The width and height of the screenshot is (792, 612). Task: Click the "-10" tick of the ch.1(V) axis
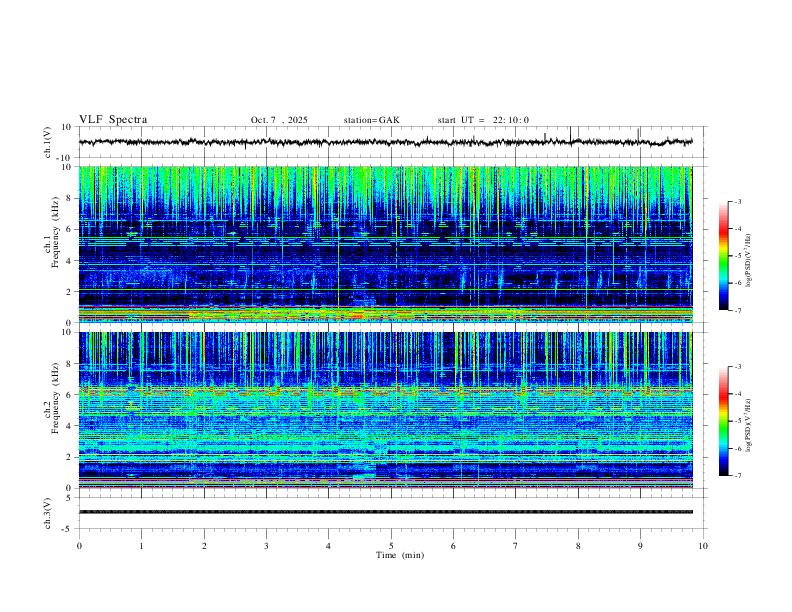[x=65, y=159]
